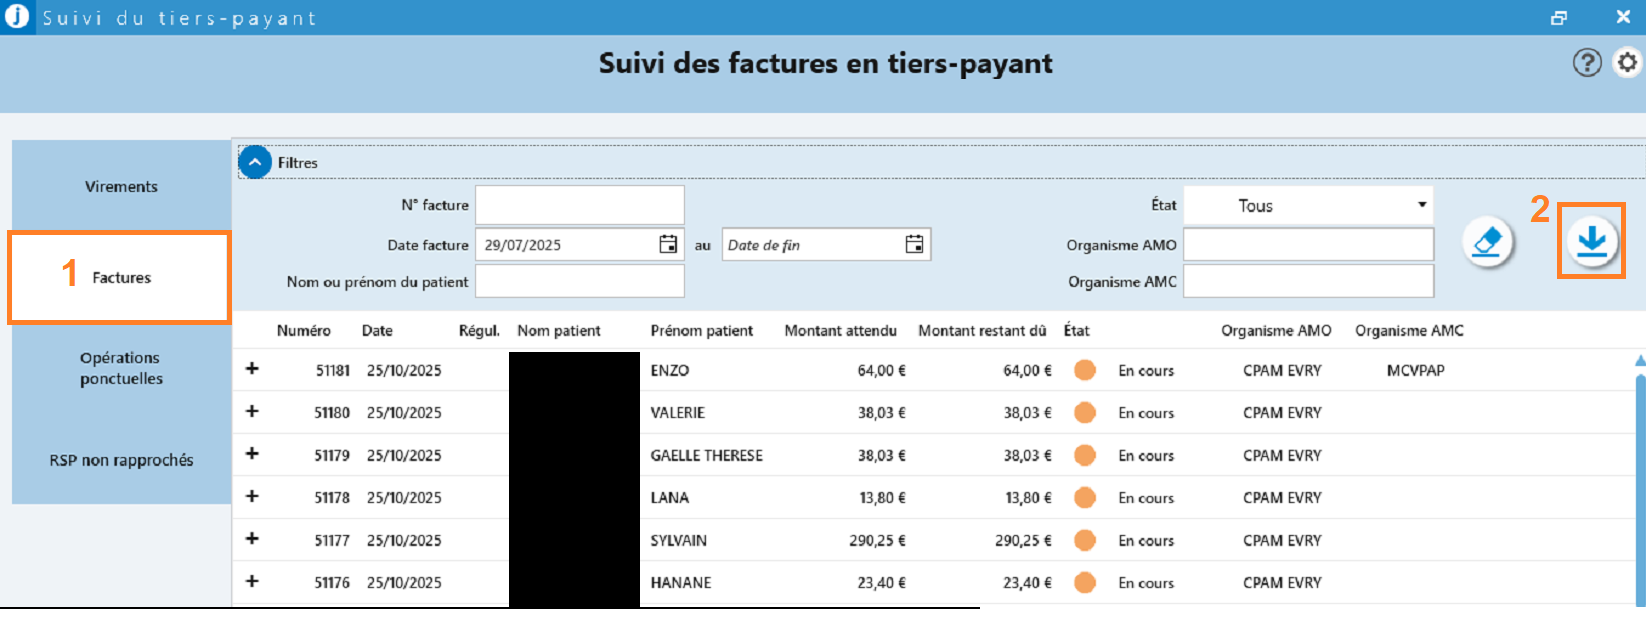Open calendar picker for start date
The height and width of the screenshot is (618, 1646).
(x=668, y=245)
